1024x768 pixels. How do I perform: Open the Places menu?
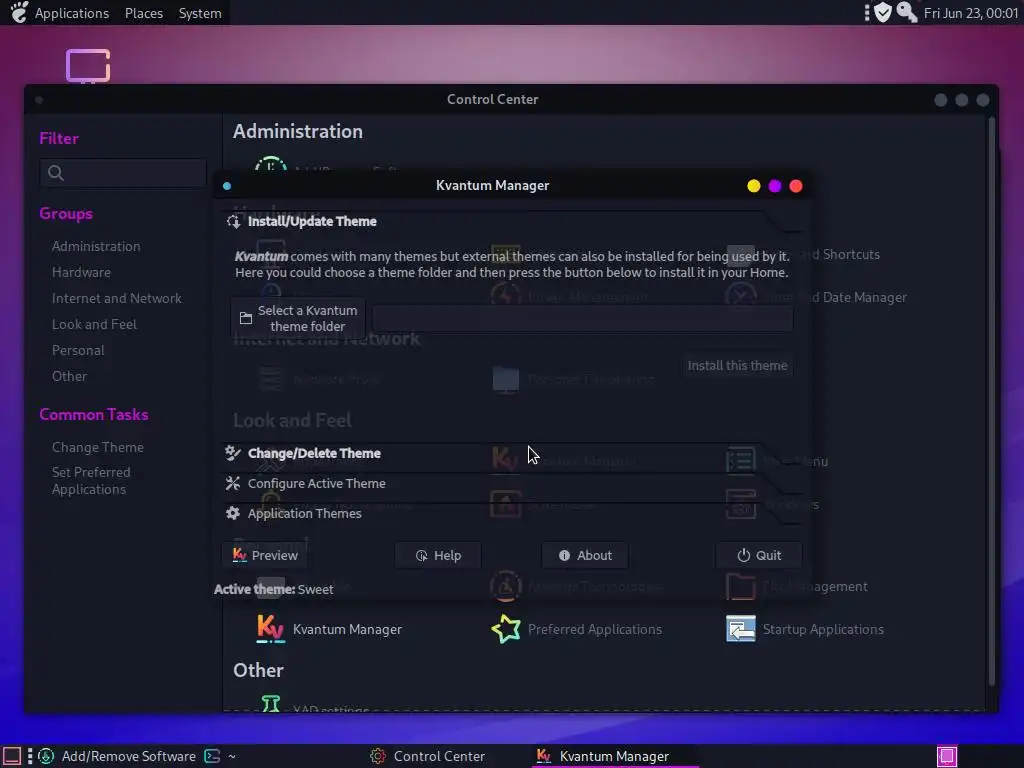(144, 13)
